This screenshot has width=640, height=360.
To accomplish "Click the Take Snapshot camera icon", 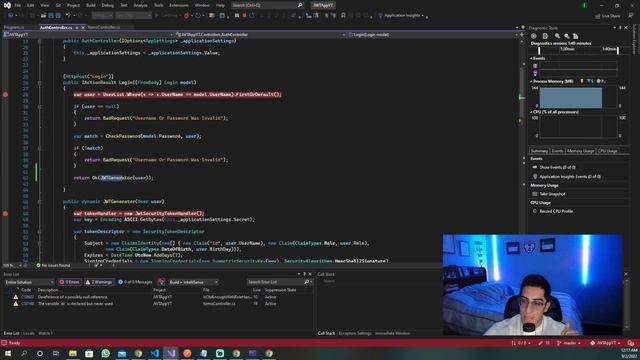I will pos(535,194).
